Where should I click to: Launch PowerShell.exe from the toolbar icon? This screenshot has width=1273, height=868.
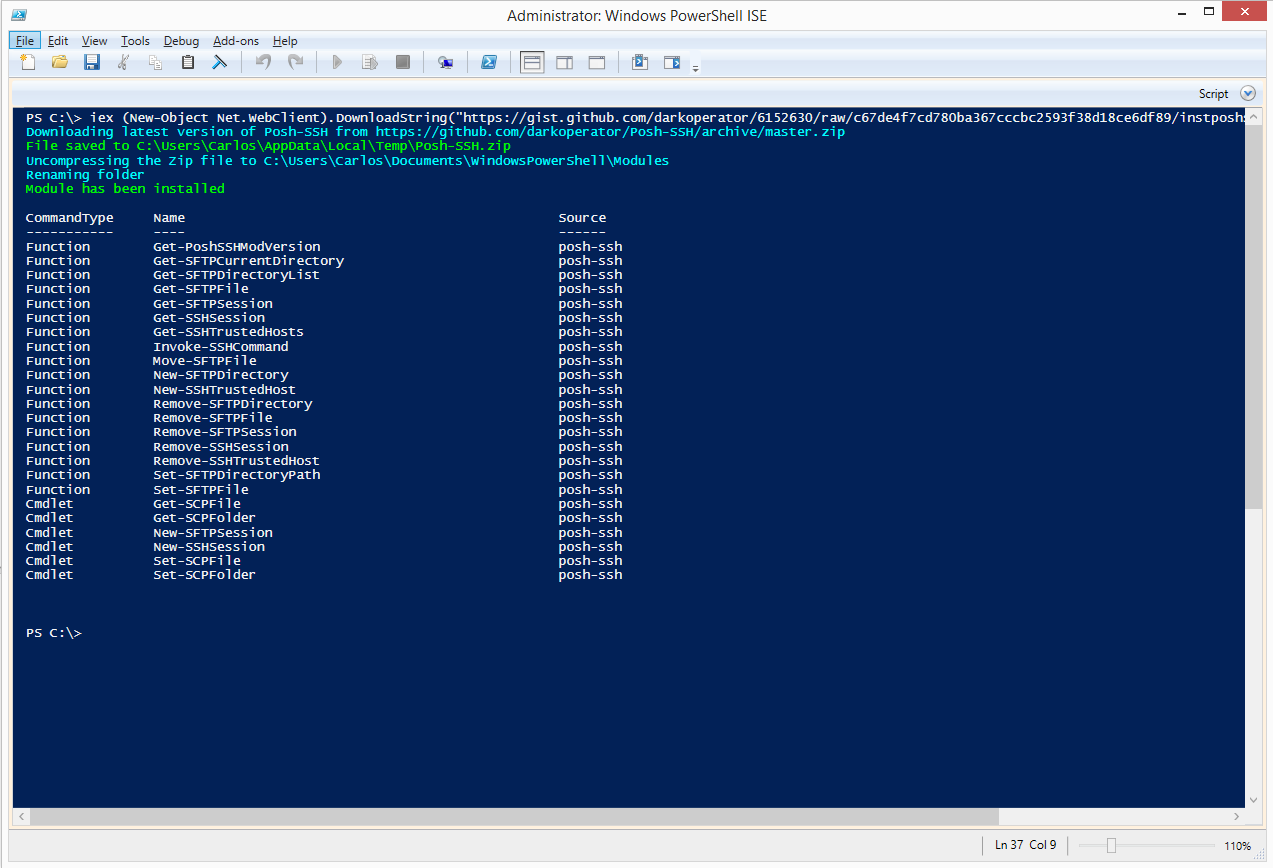tap(489, 63)
